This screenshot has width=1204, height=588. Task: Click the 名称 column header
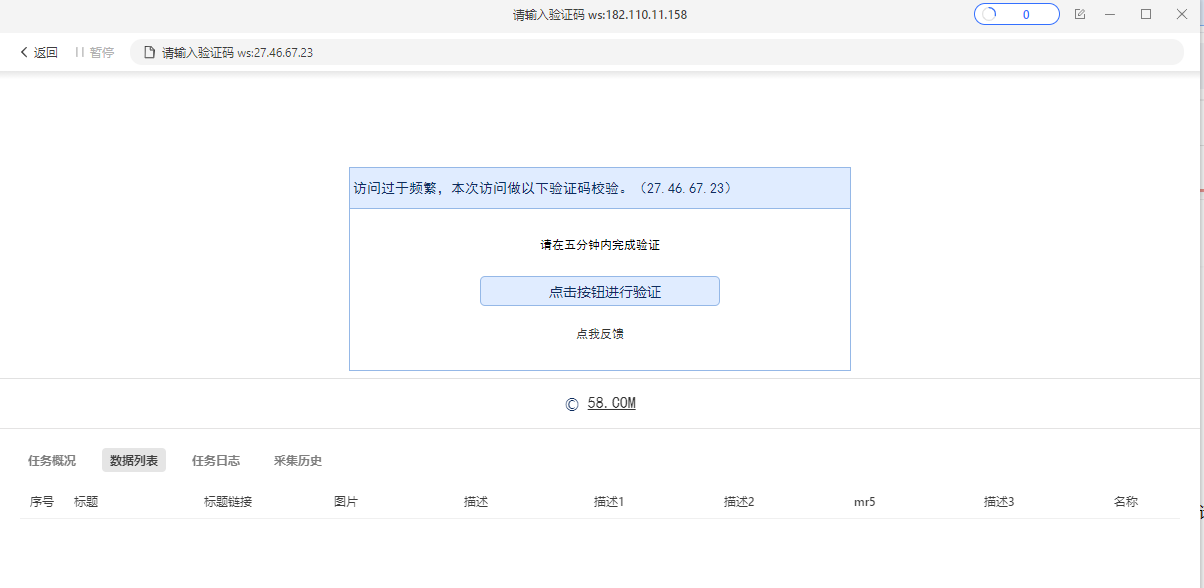(1126, 502)
